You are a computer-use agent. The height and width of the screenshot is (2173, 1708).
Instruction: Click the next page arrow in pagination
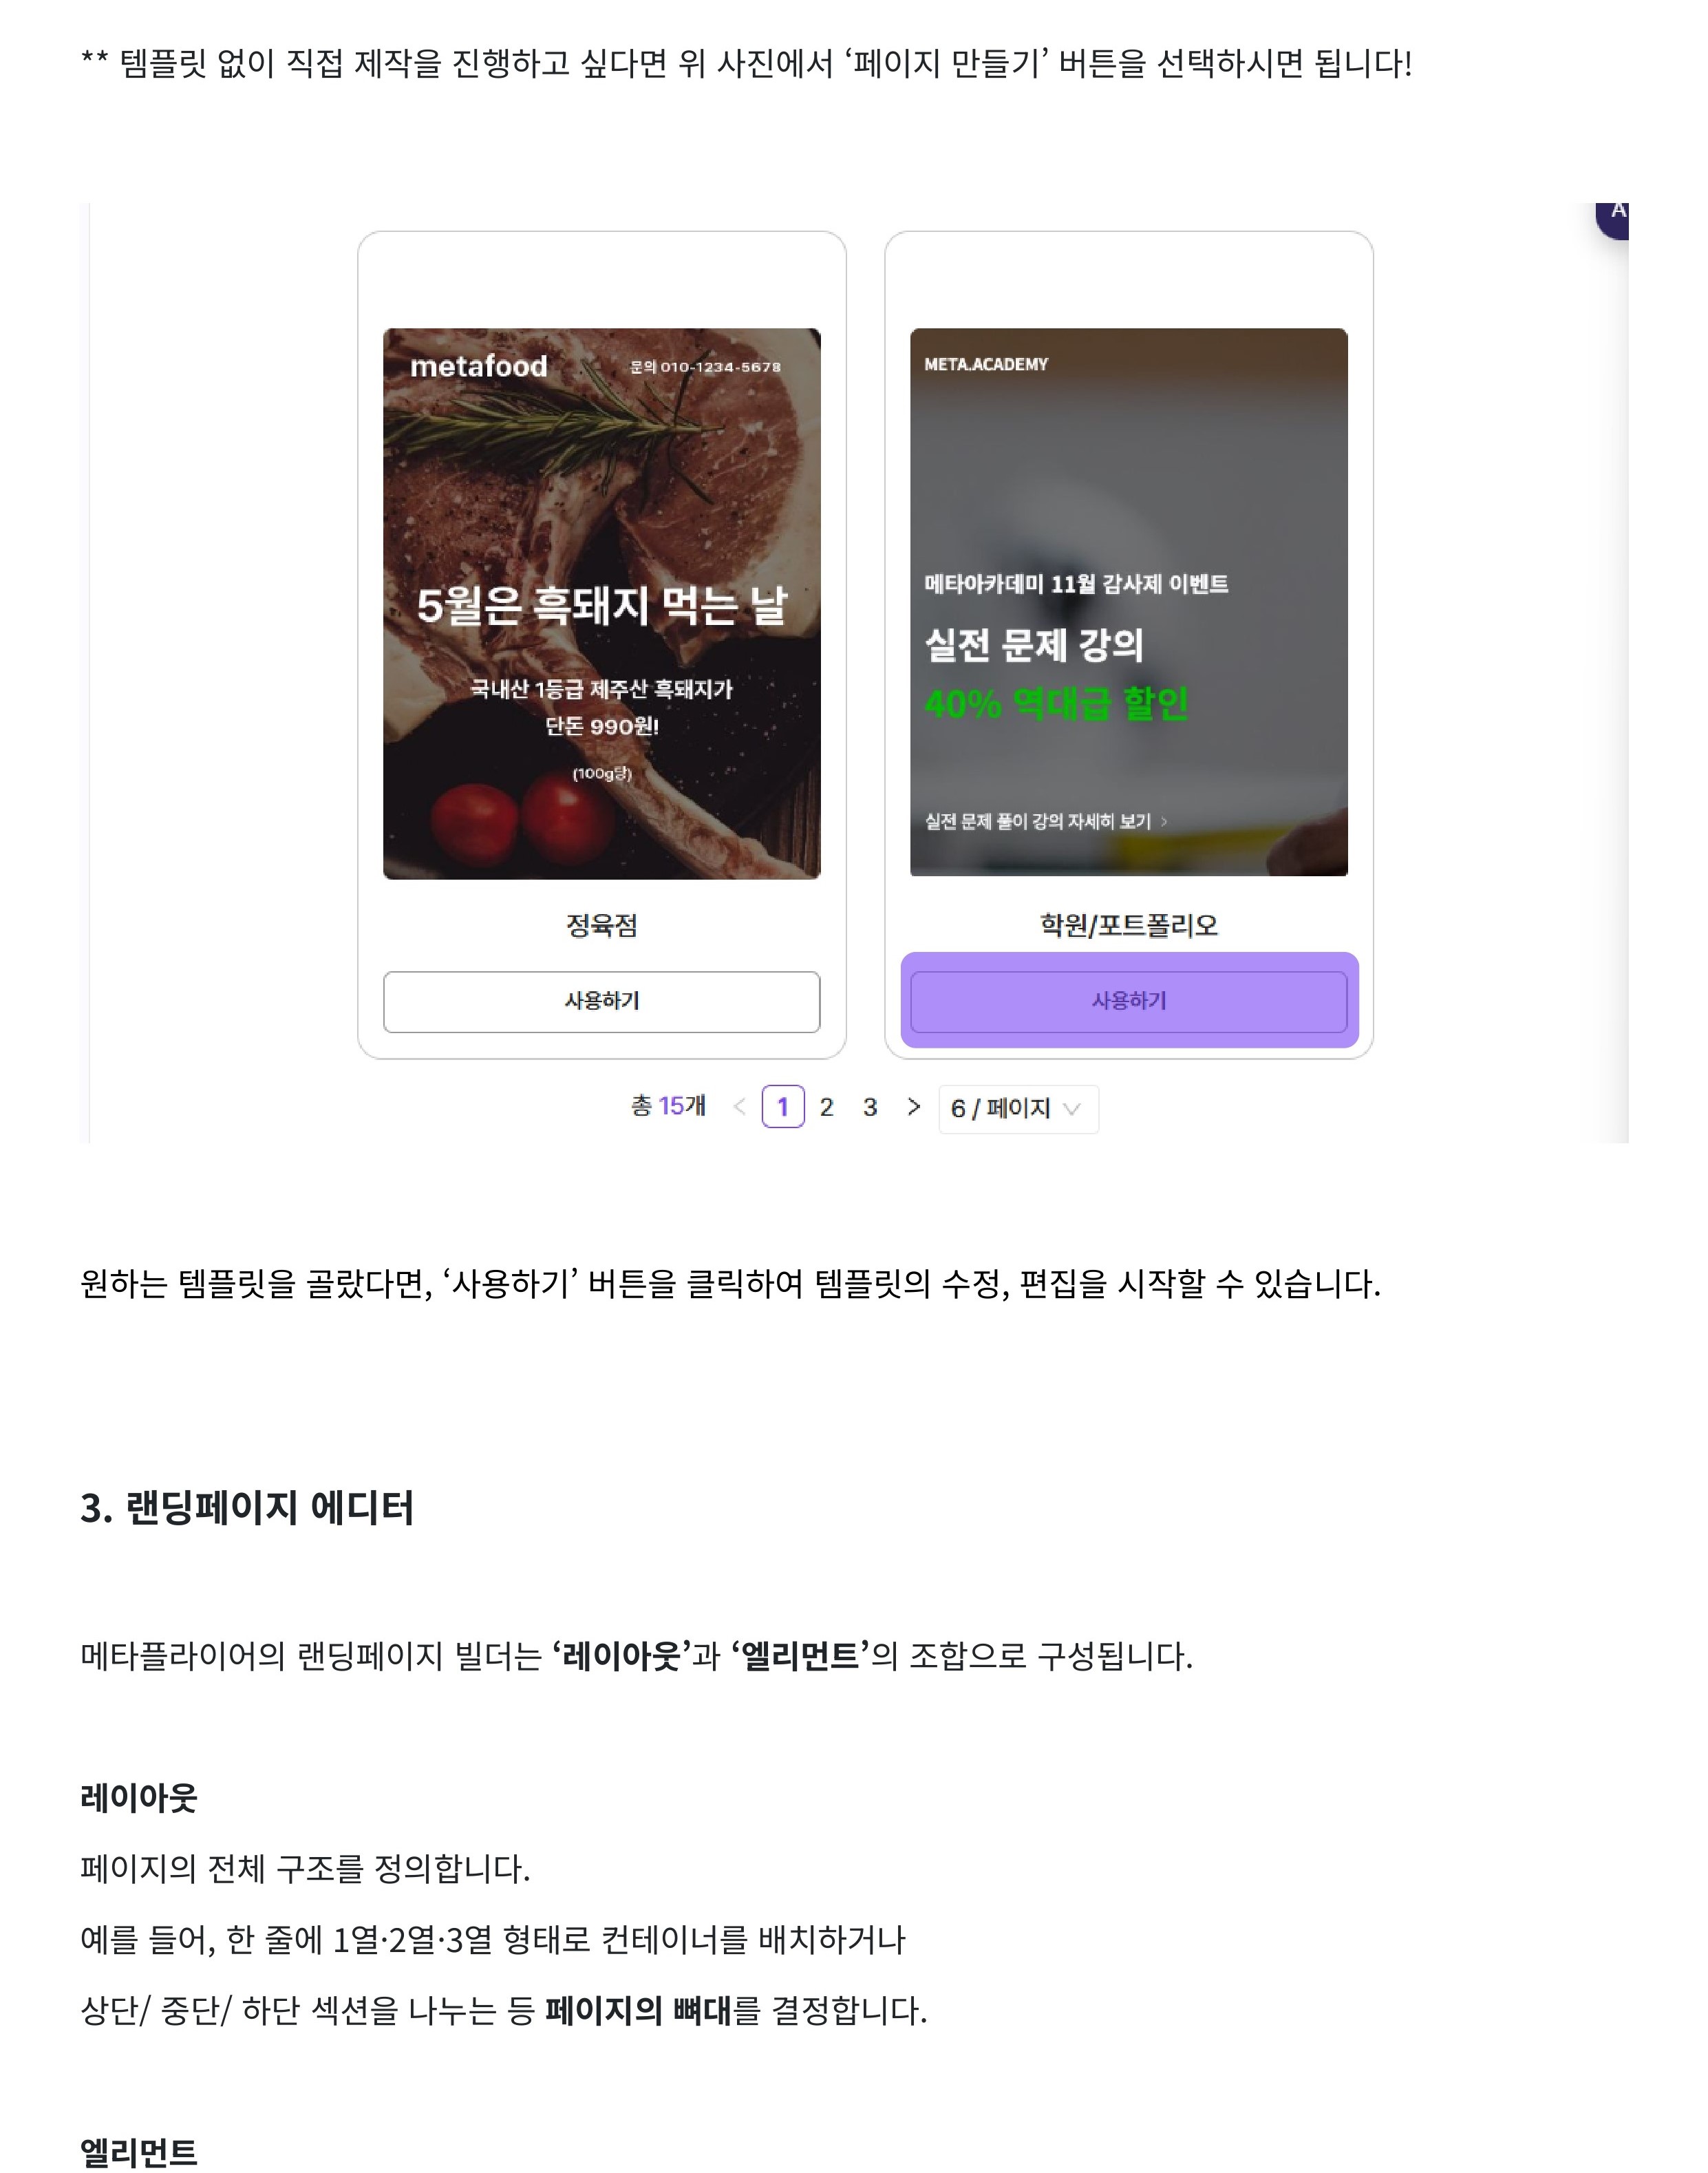(913, 1107)
